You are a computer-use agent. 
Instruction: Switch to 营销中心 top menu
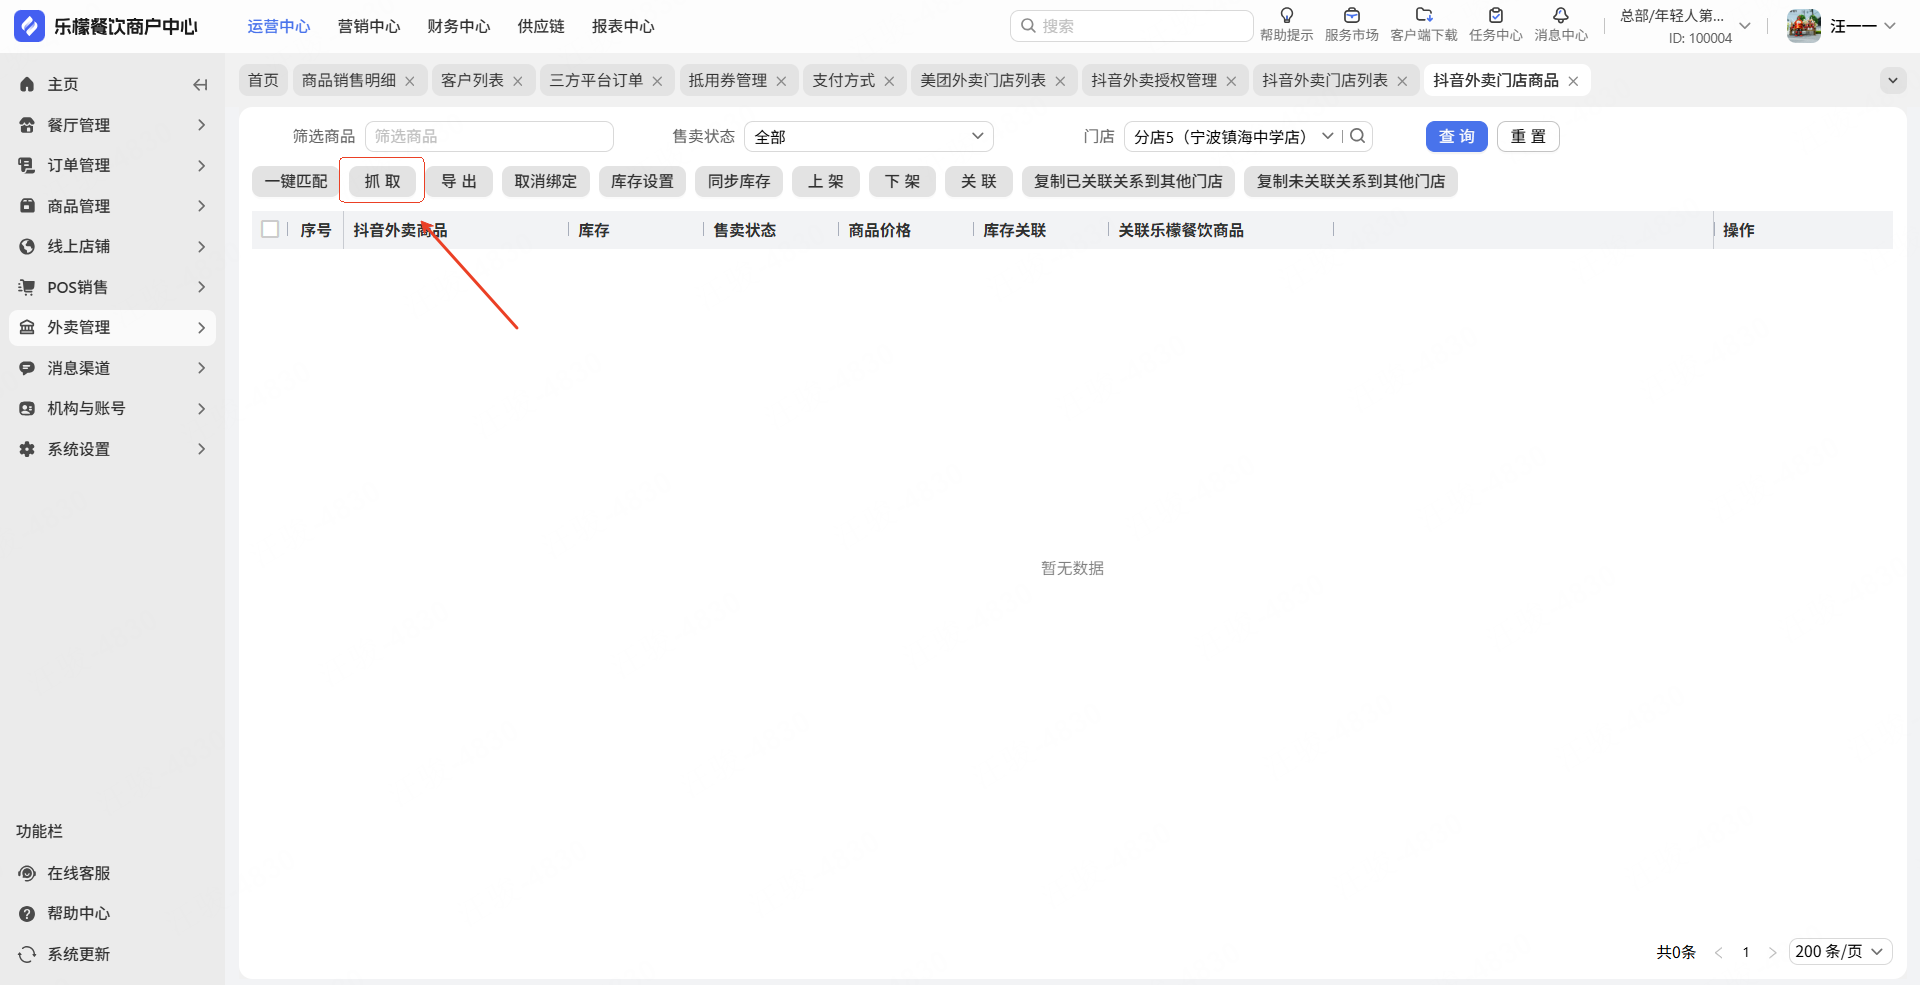[369, 26]
